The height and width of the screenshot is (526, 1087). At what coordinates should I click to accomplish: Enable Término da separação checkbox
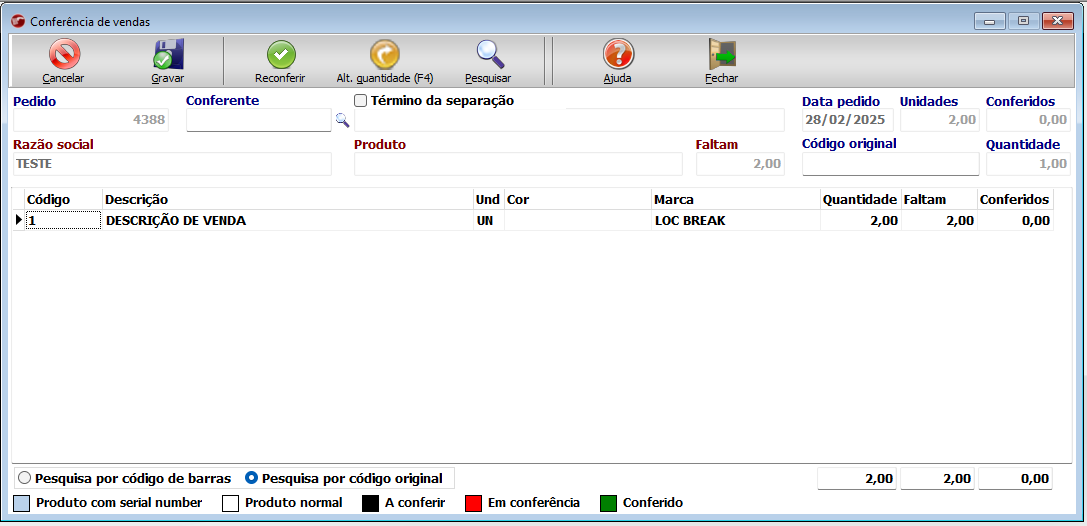point(361,101)
